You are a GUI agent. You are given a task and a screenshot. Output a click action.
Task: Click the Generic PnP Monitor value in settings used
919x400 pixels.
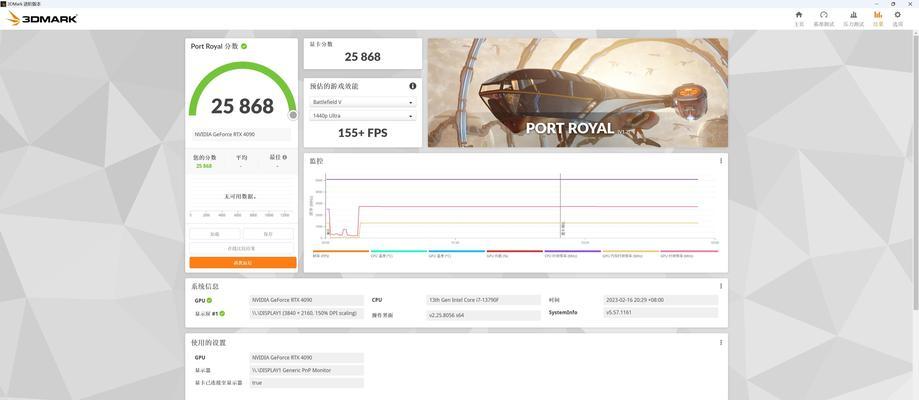point(306,370)
